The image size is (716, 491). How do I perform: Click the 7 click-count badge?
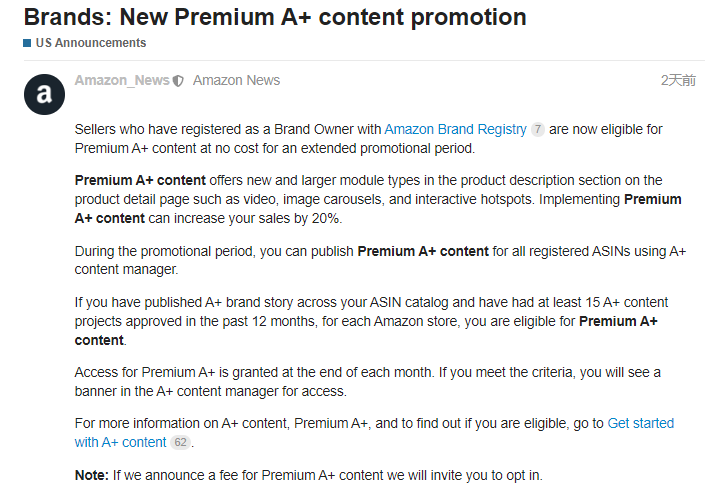538,130
